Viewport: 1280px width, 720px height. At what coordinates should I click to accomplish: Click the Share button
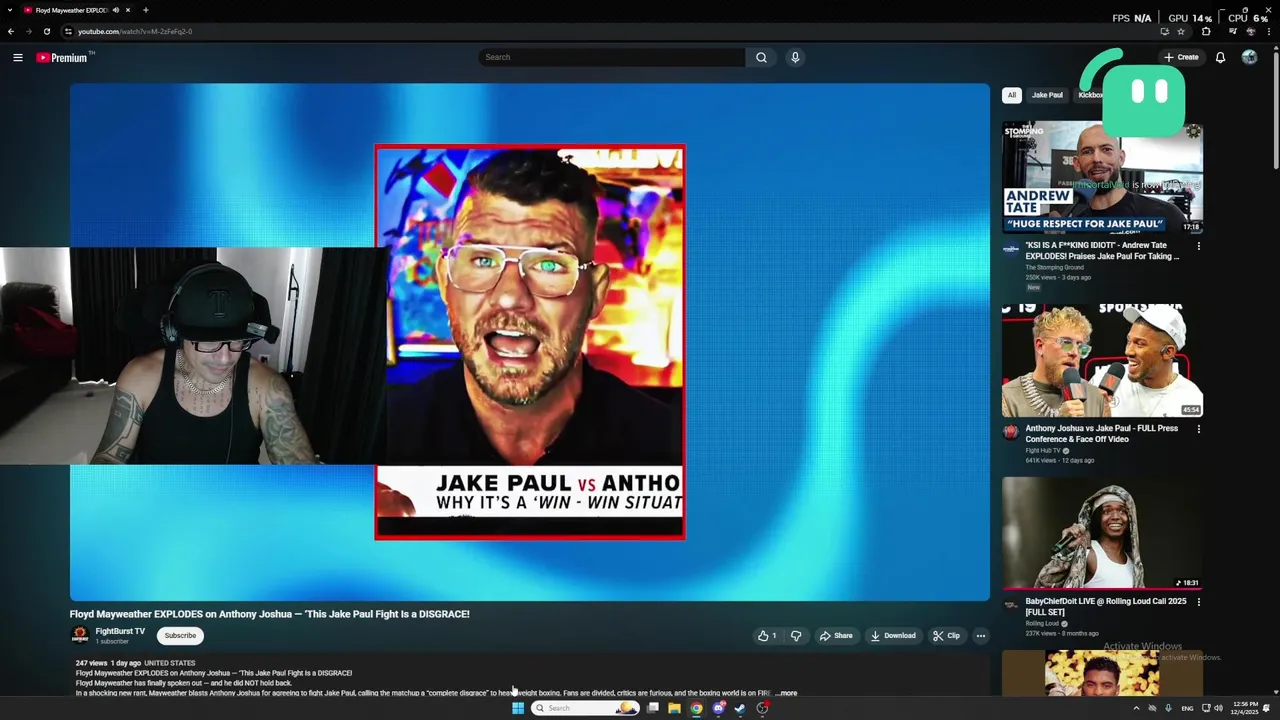836,636
